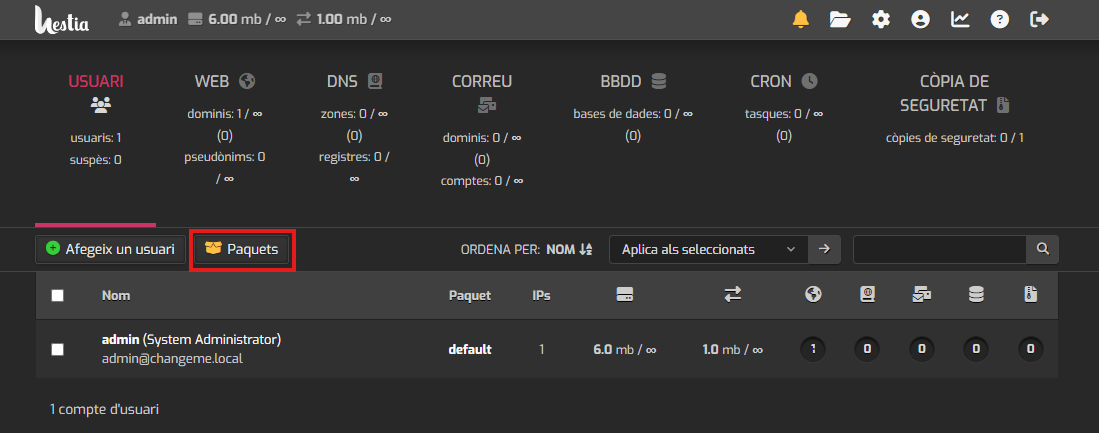Click the logout icon
This screenshot has height=433, width=1099.
pyautogui.click(x=1040, y=19)
